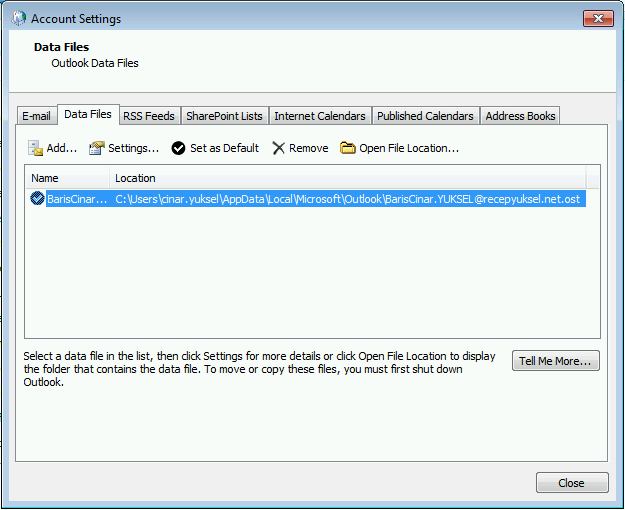This screenshot has height=510, width=625.
Task: Open the Address Books tab
Action: 520,116
